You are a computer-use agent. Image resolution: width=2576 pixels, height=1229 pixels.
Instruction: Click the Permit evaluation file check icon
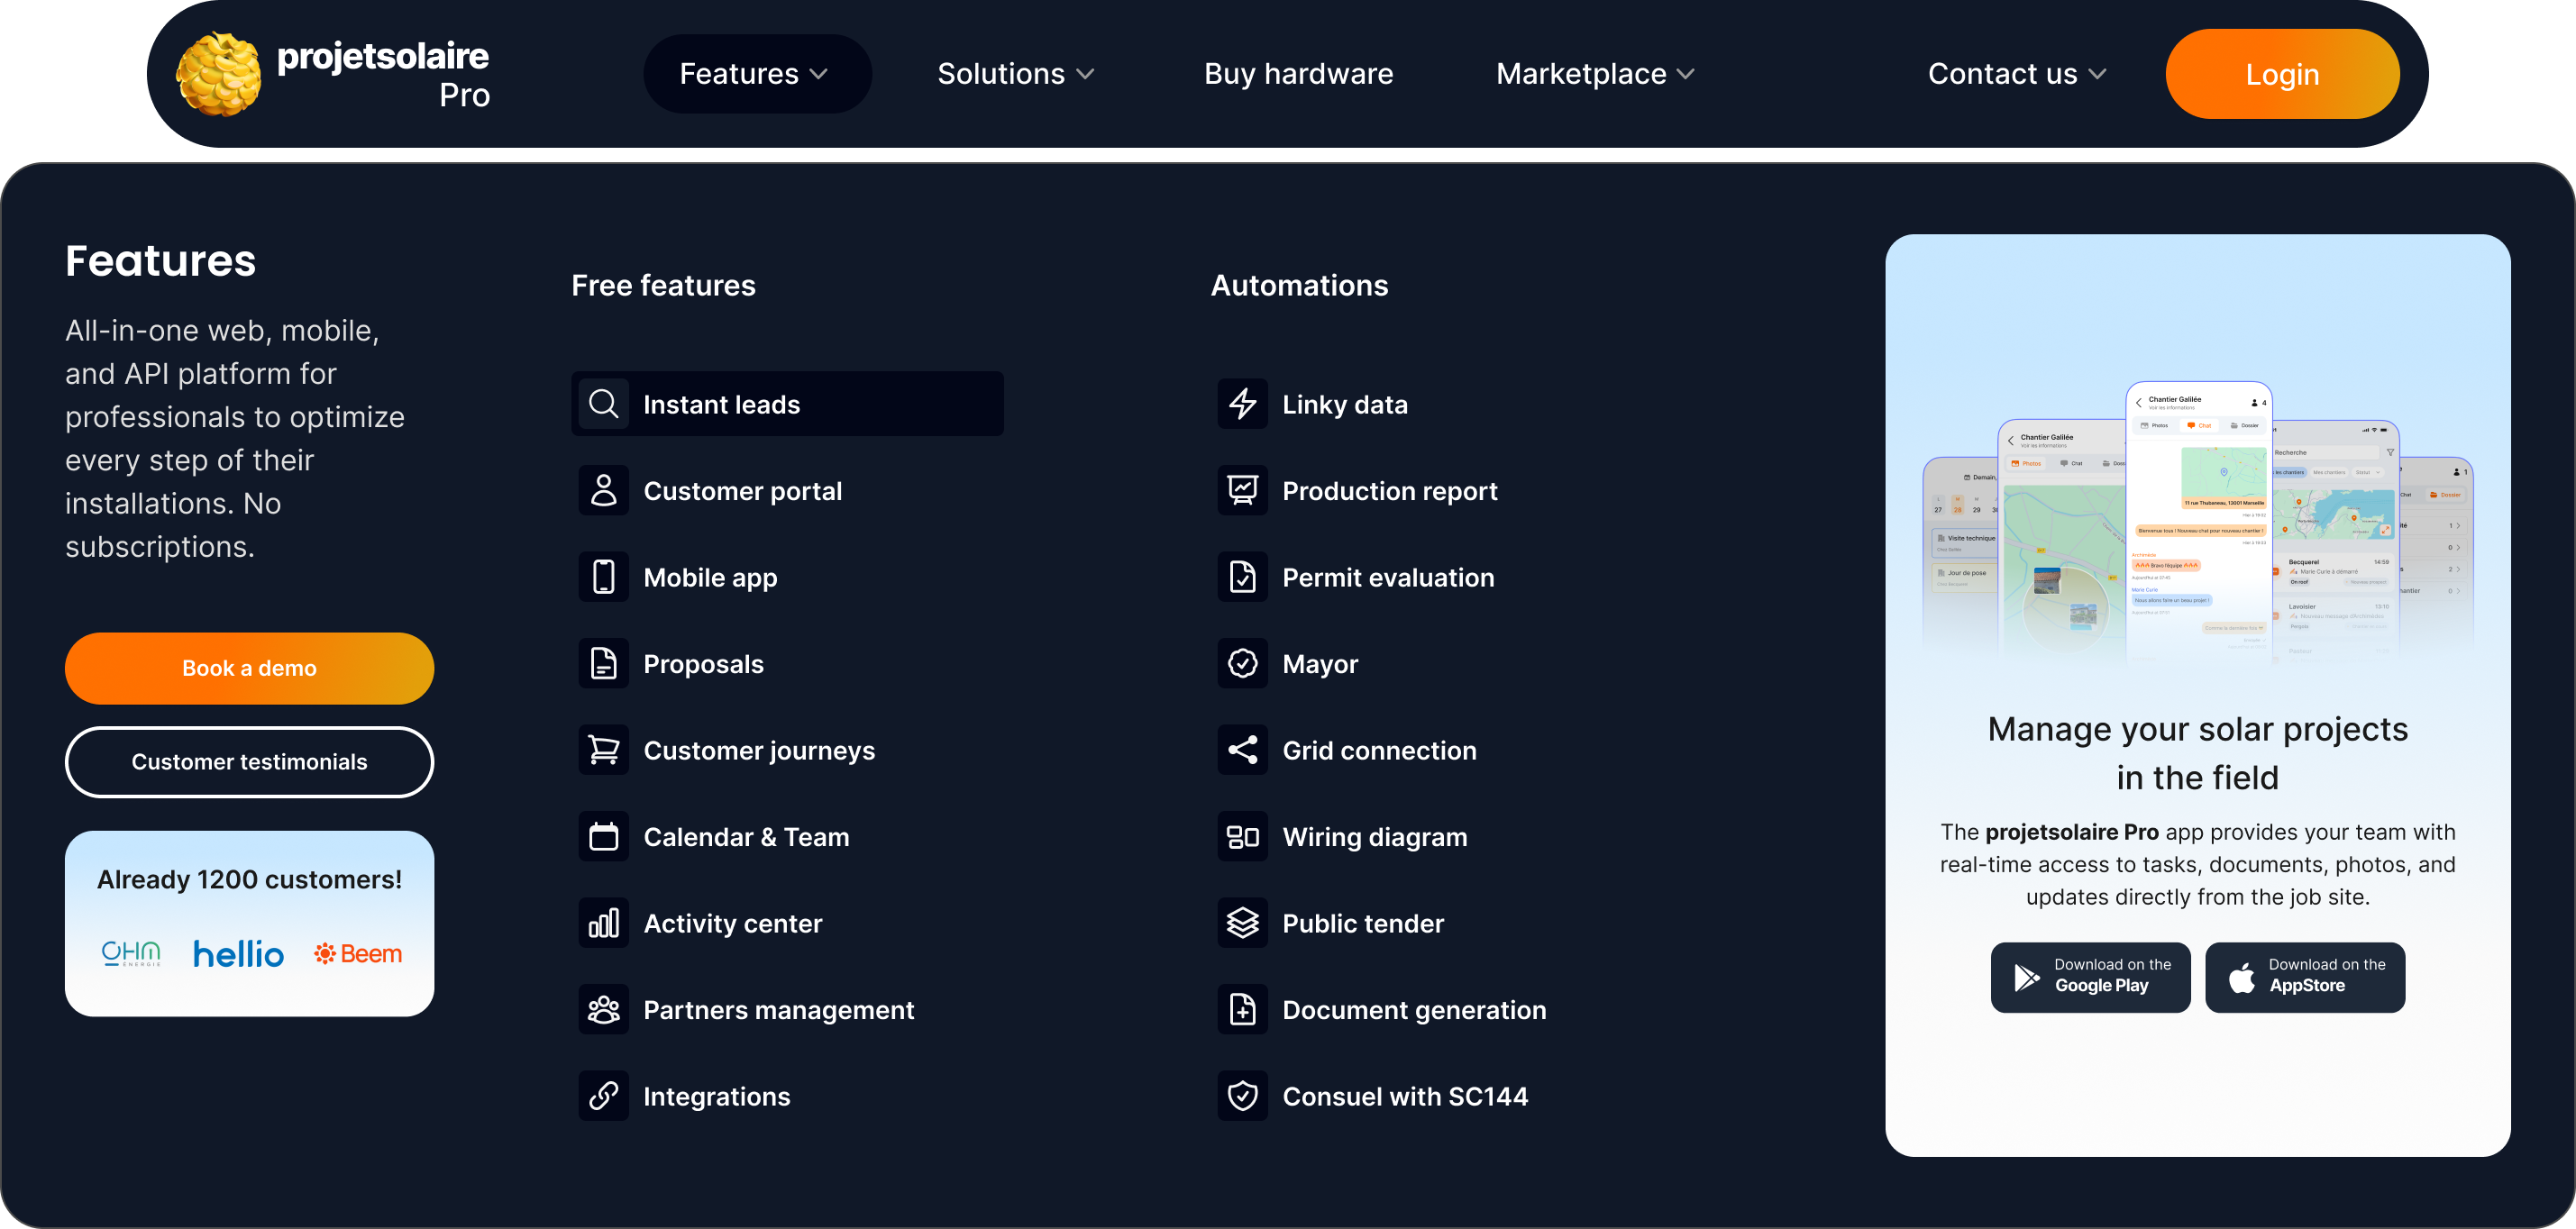click(1242, 577)
